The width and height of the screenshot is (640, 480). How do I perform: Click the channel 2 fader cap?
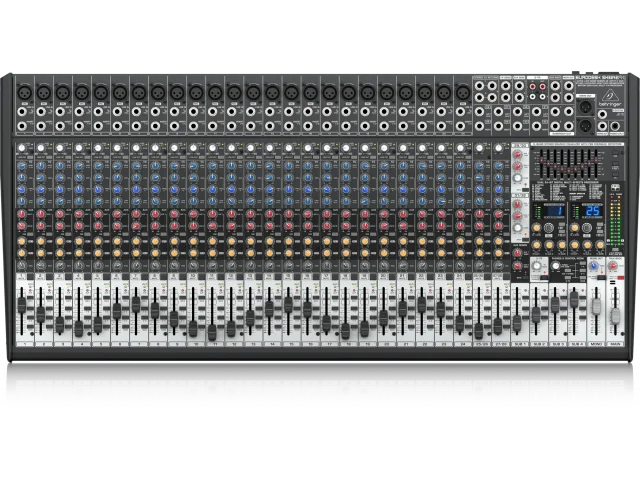tap(40, 314)
